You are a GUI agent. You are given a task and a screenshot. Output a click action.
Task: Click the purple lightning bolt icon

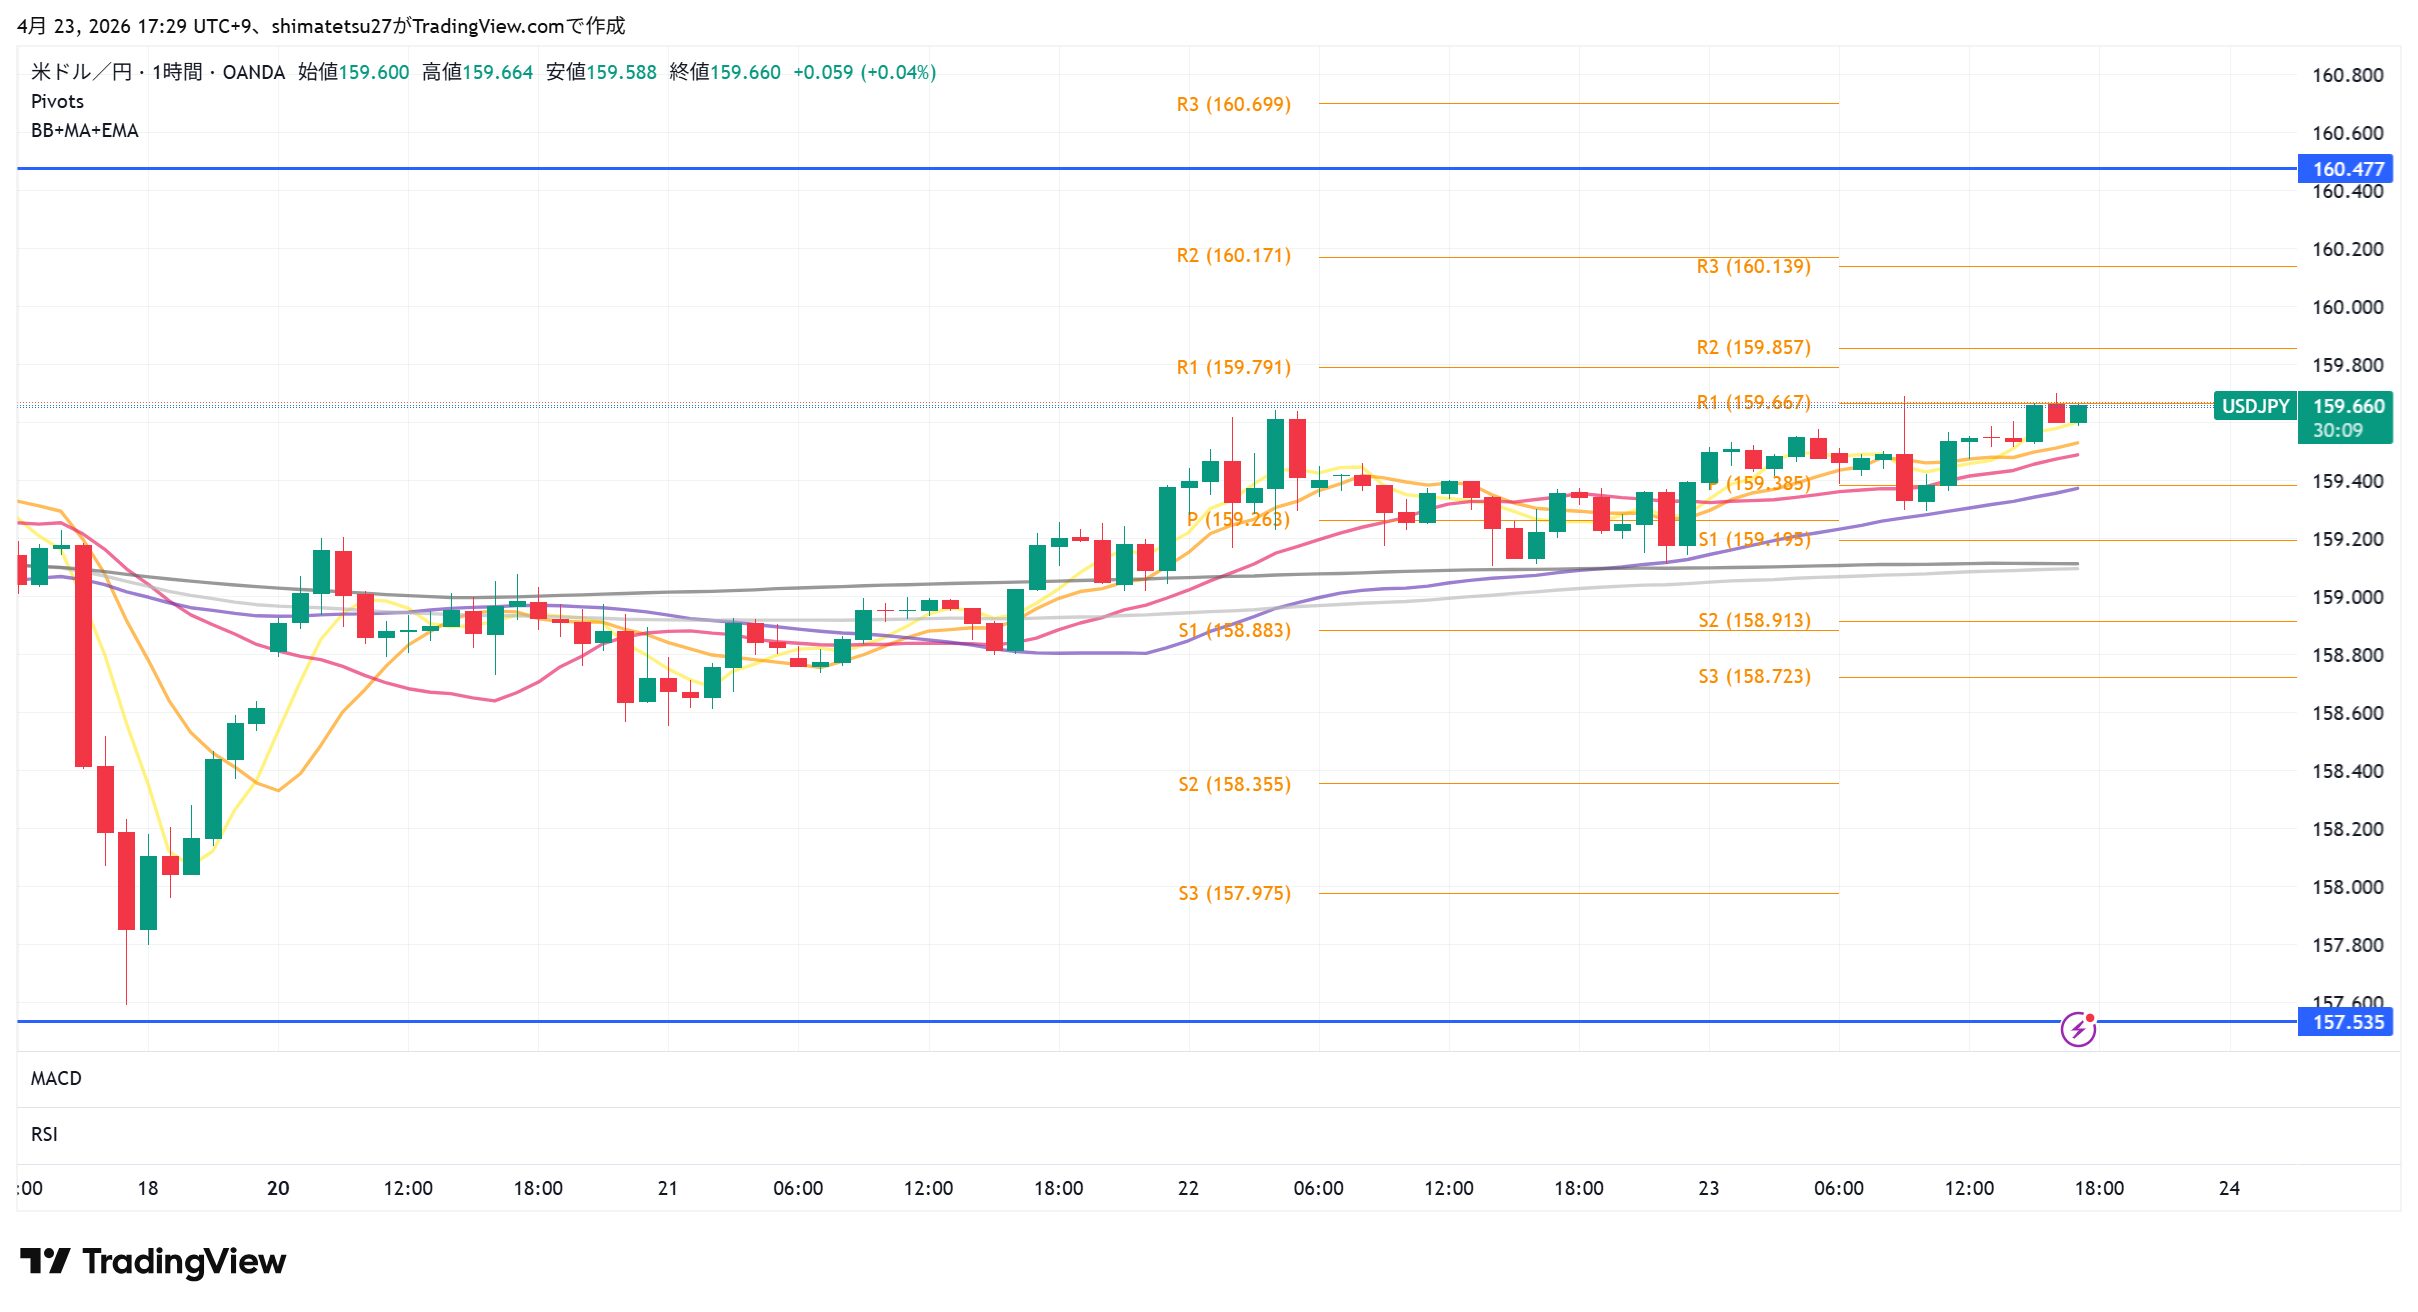click(x=2078, y=1029)
